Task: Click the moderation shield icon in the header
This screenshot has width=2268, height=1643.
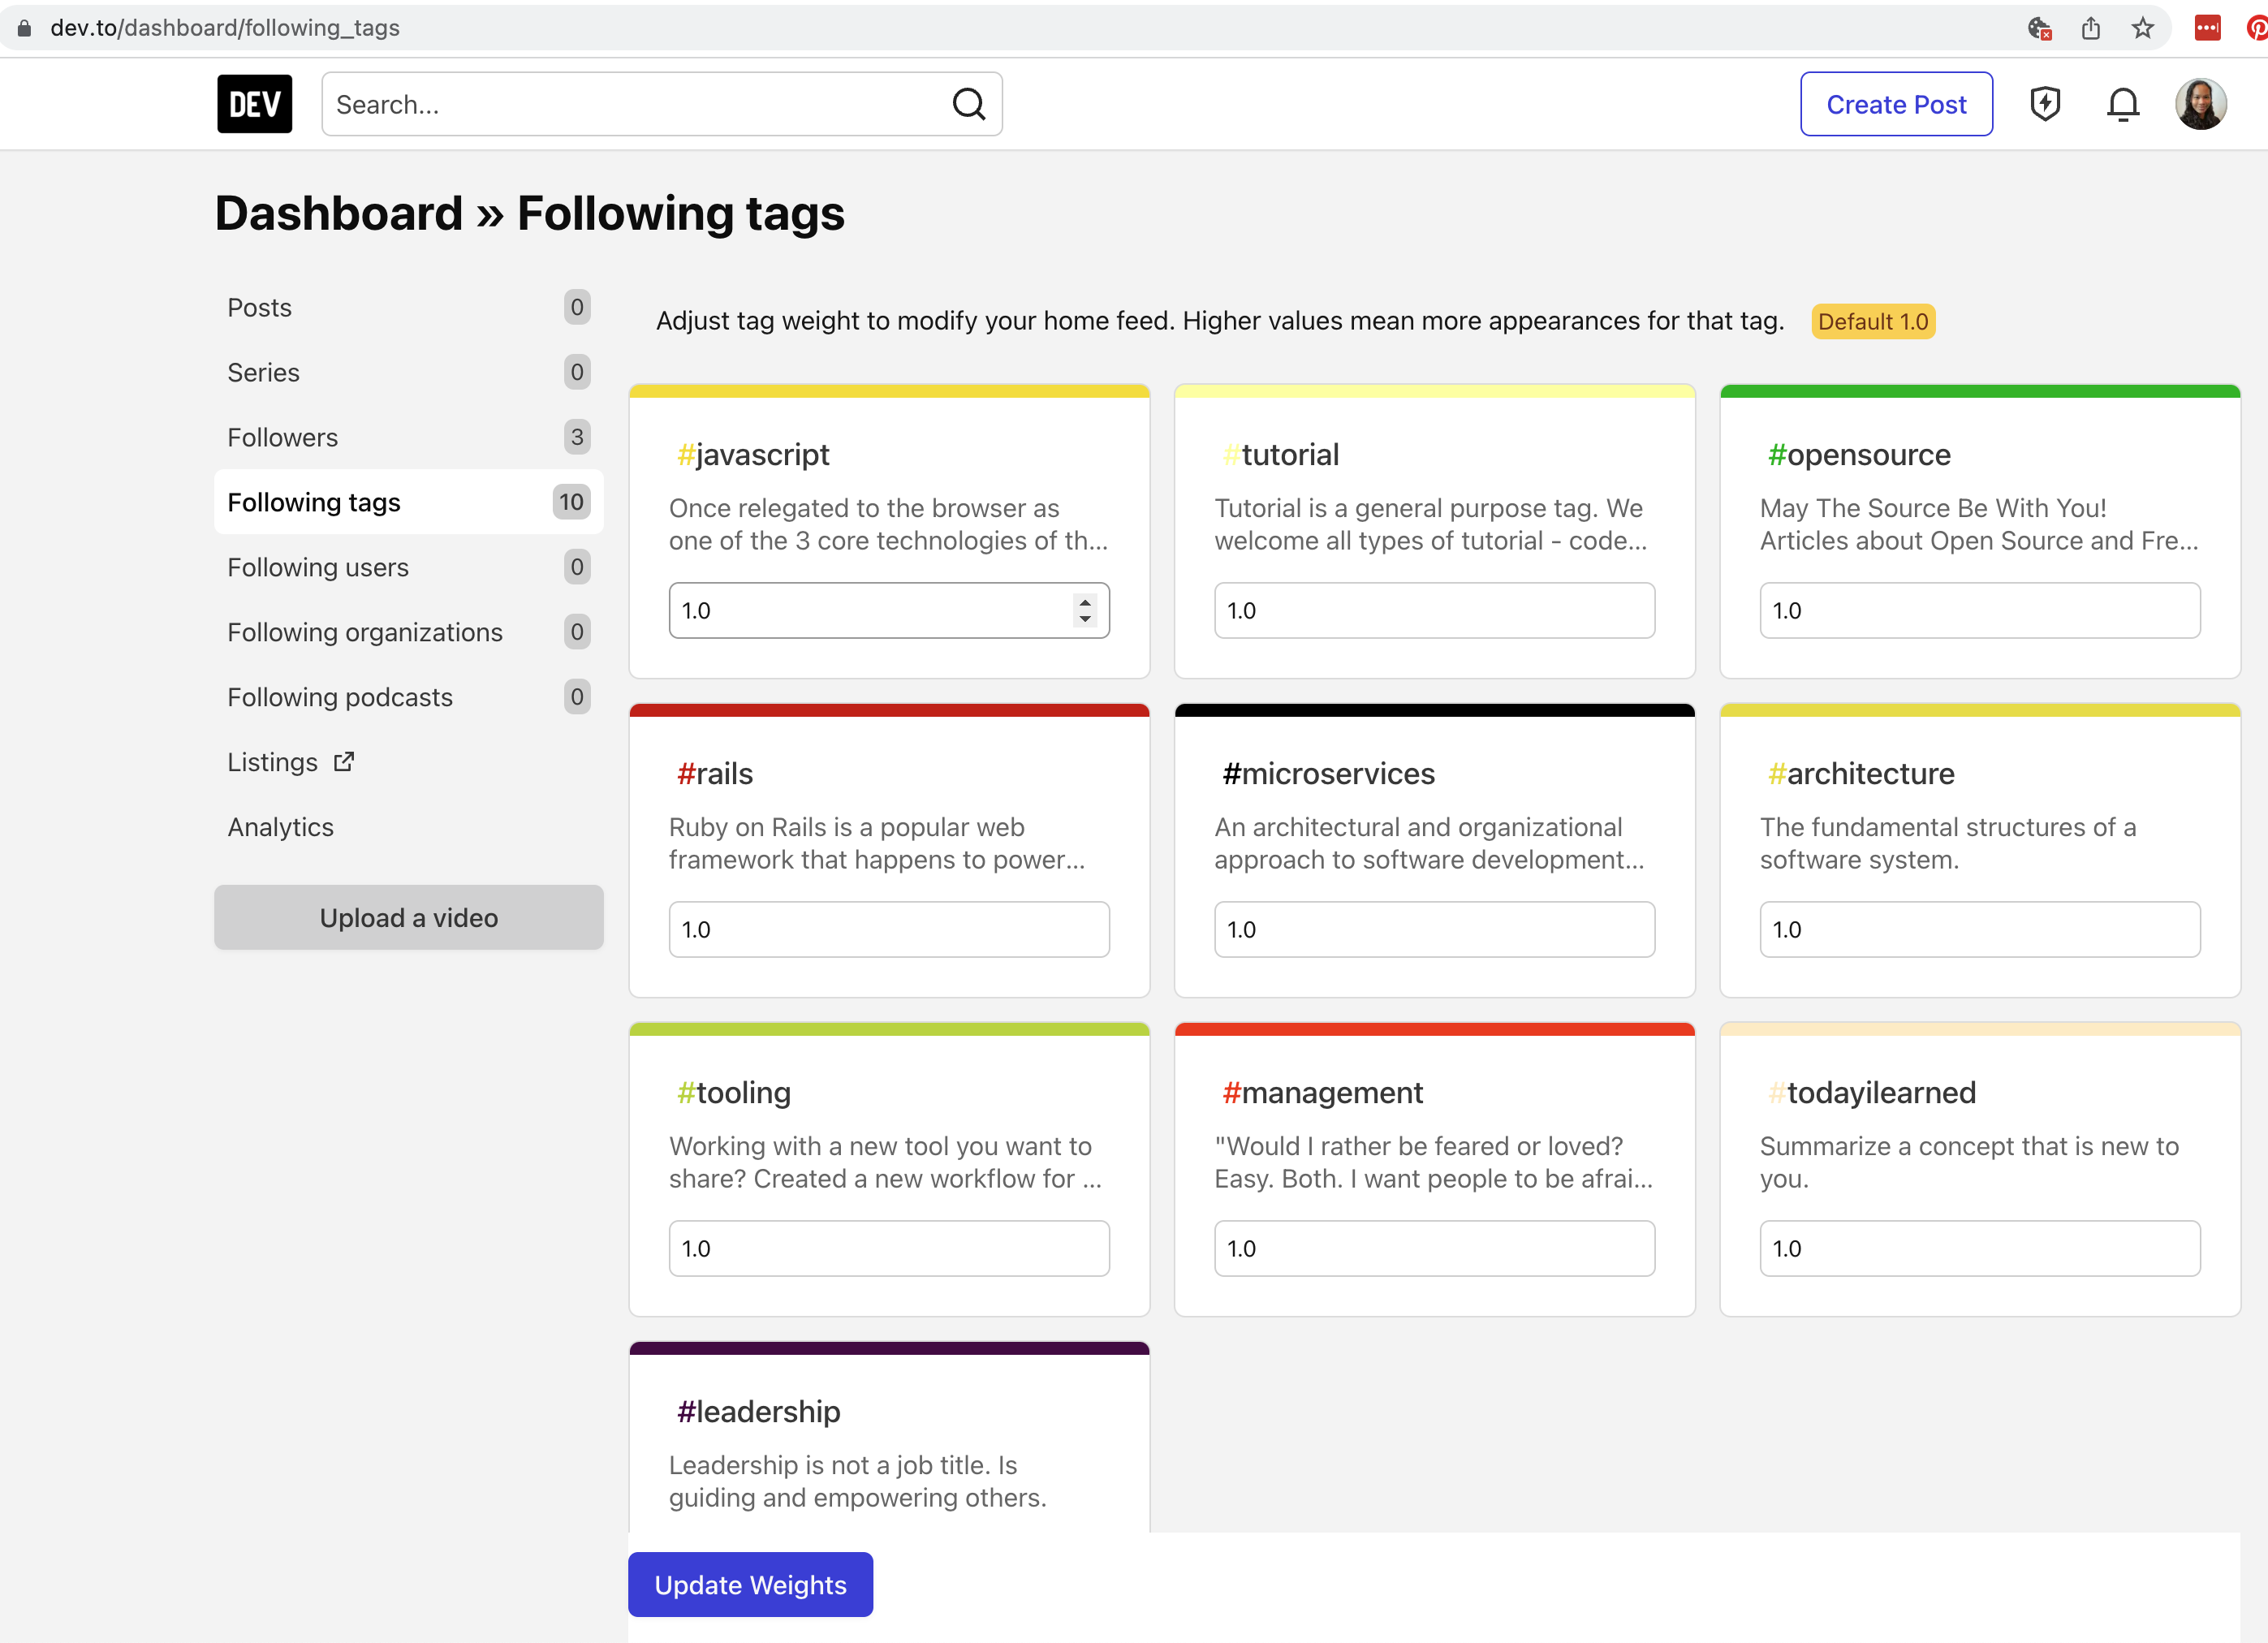Action: 2045,103
